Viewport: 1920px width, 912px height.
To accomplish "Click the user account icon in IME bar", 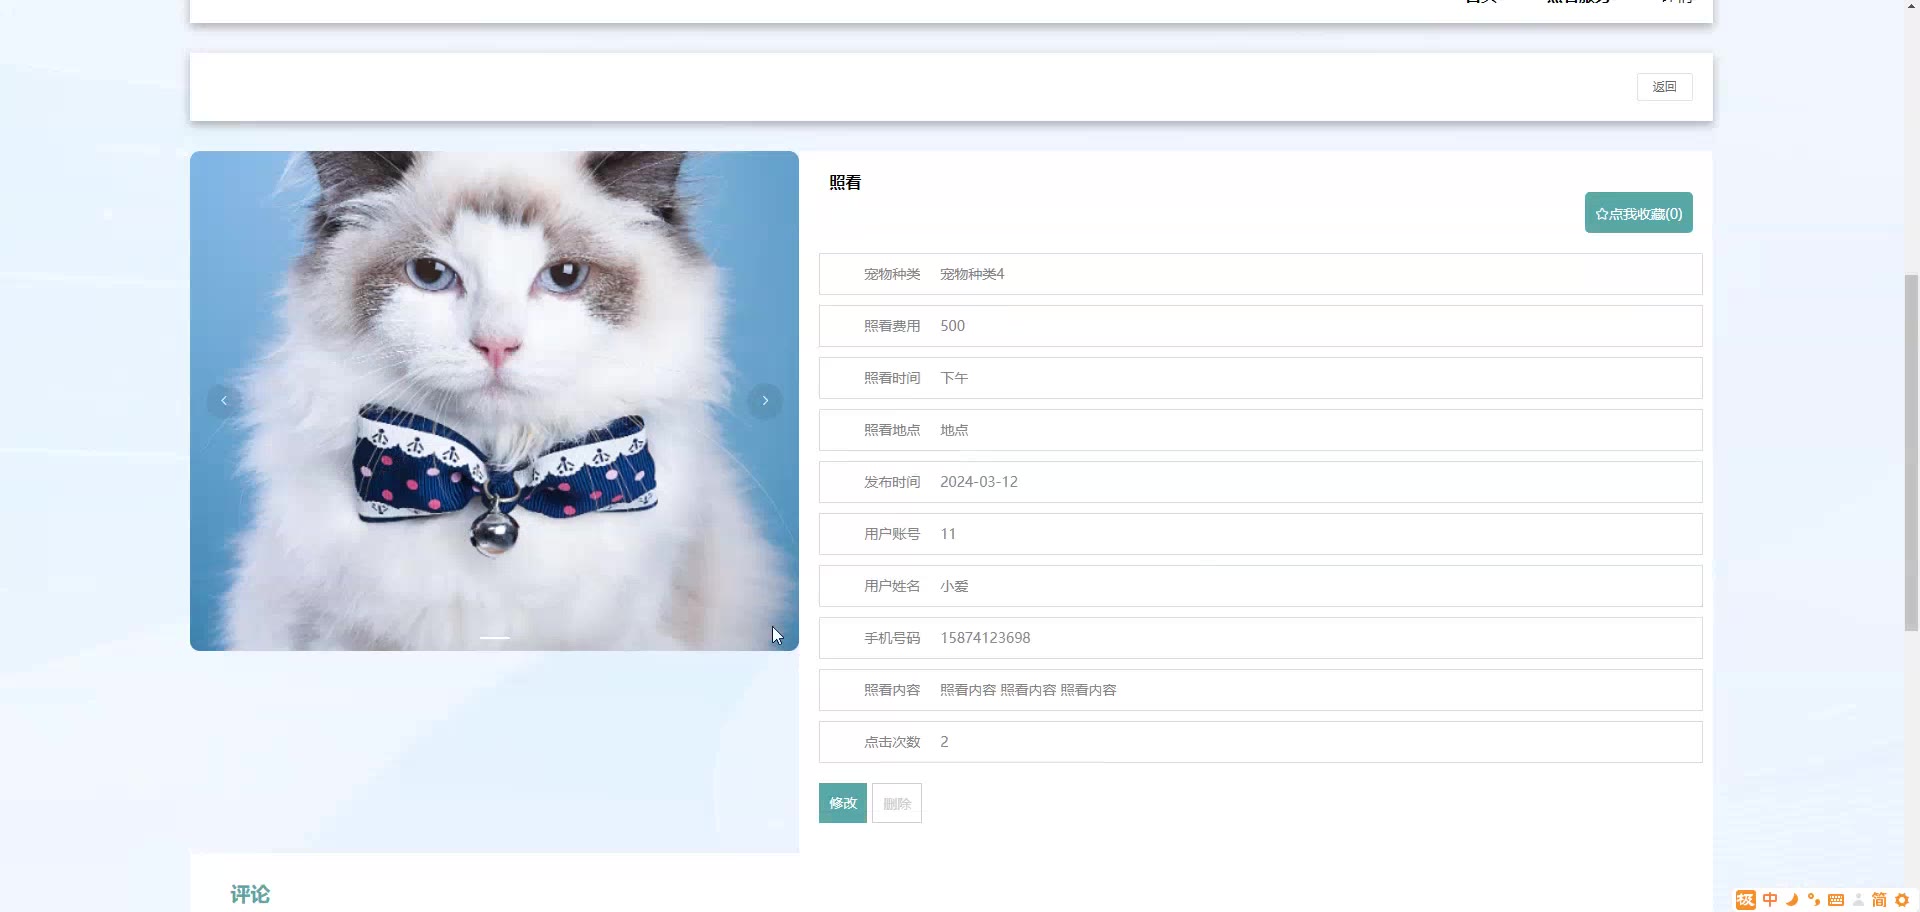I will pos(1858,900).
